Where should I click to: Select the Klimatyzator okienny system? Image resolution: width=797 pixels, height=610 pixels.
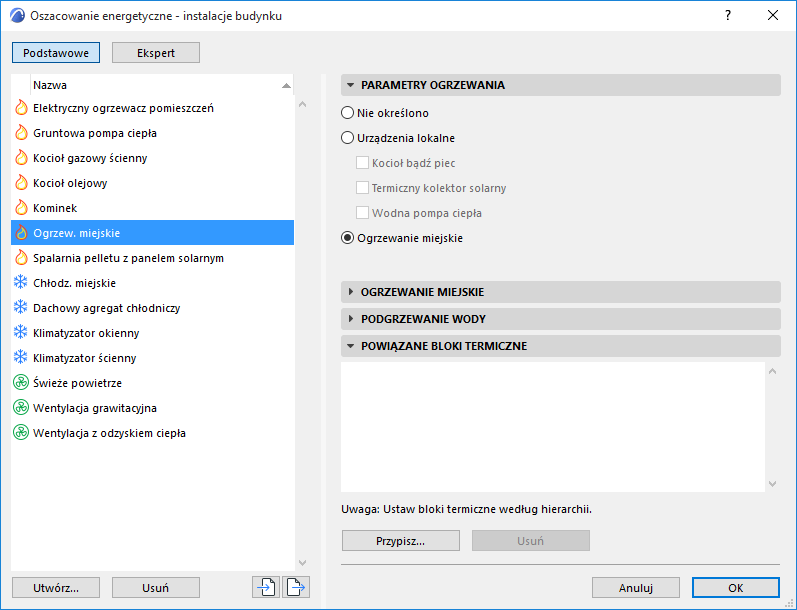[x=86, y=333]
